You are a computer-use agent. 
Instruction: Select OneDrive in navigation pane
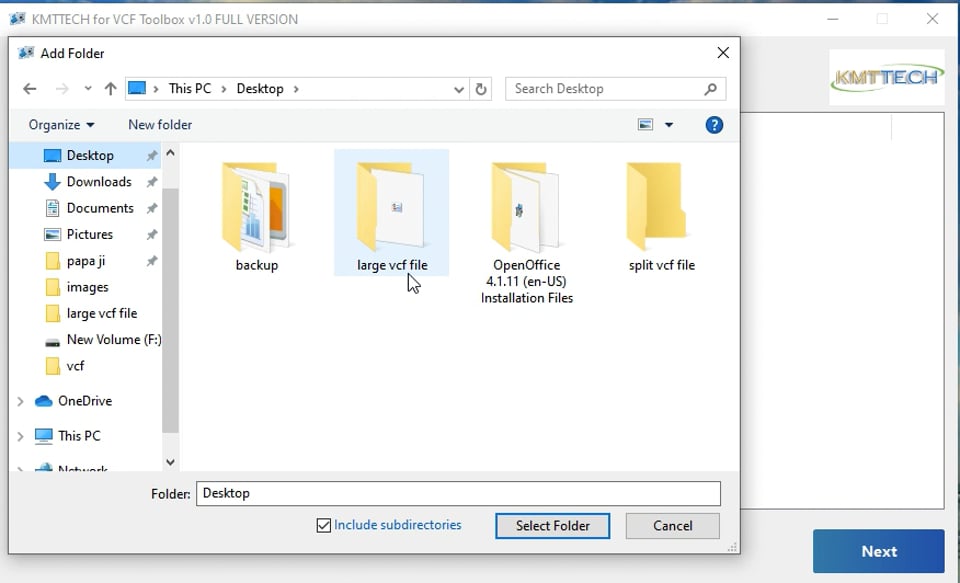pos(84,401)
